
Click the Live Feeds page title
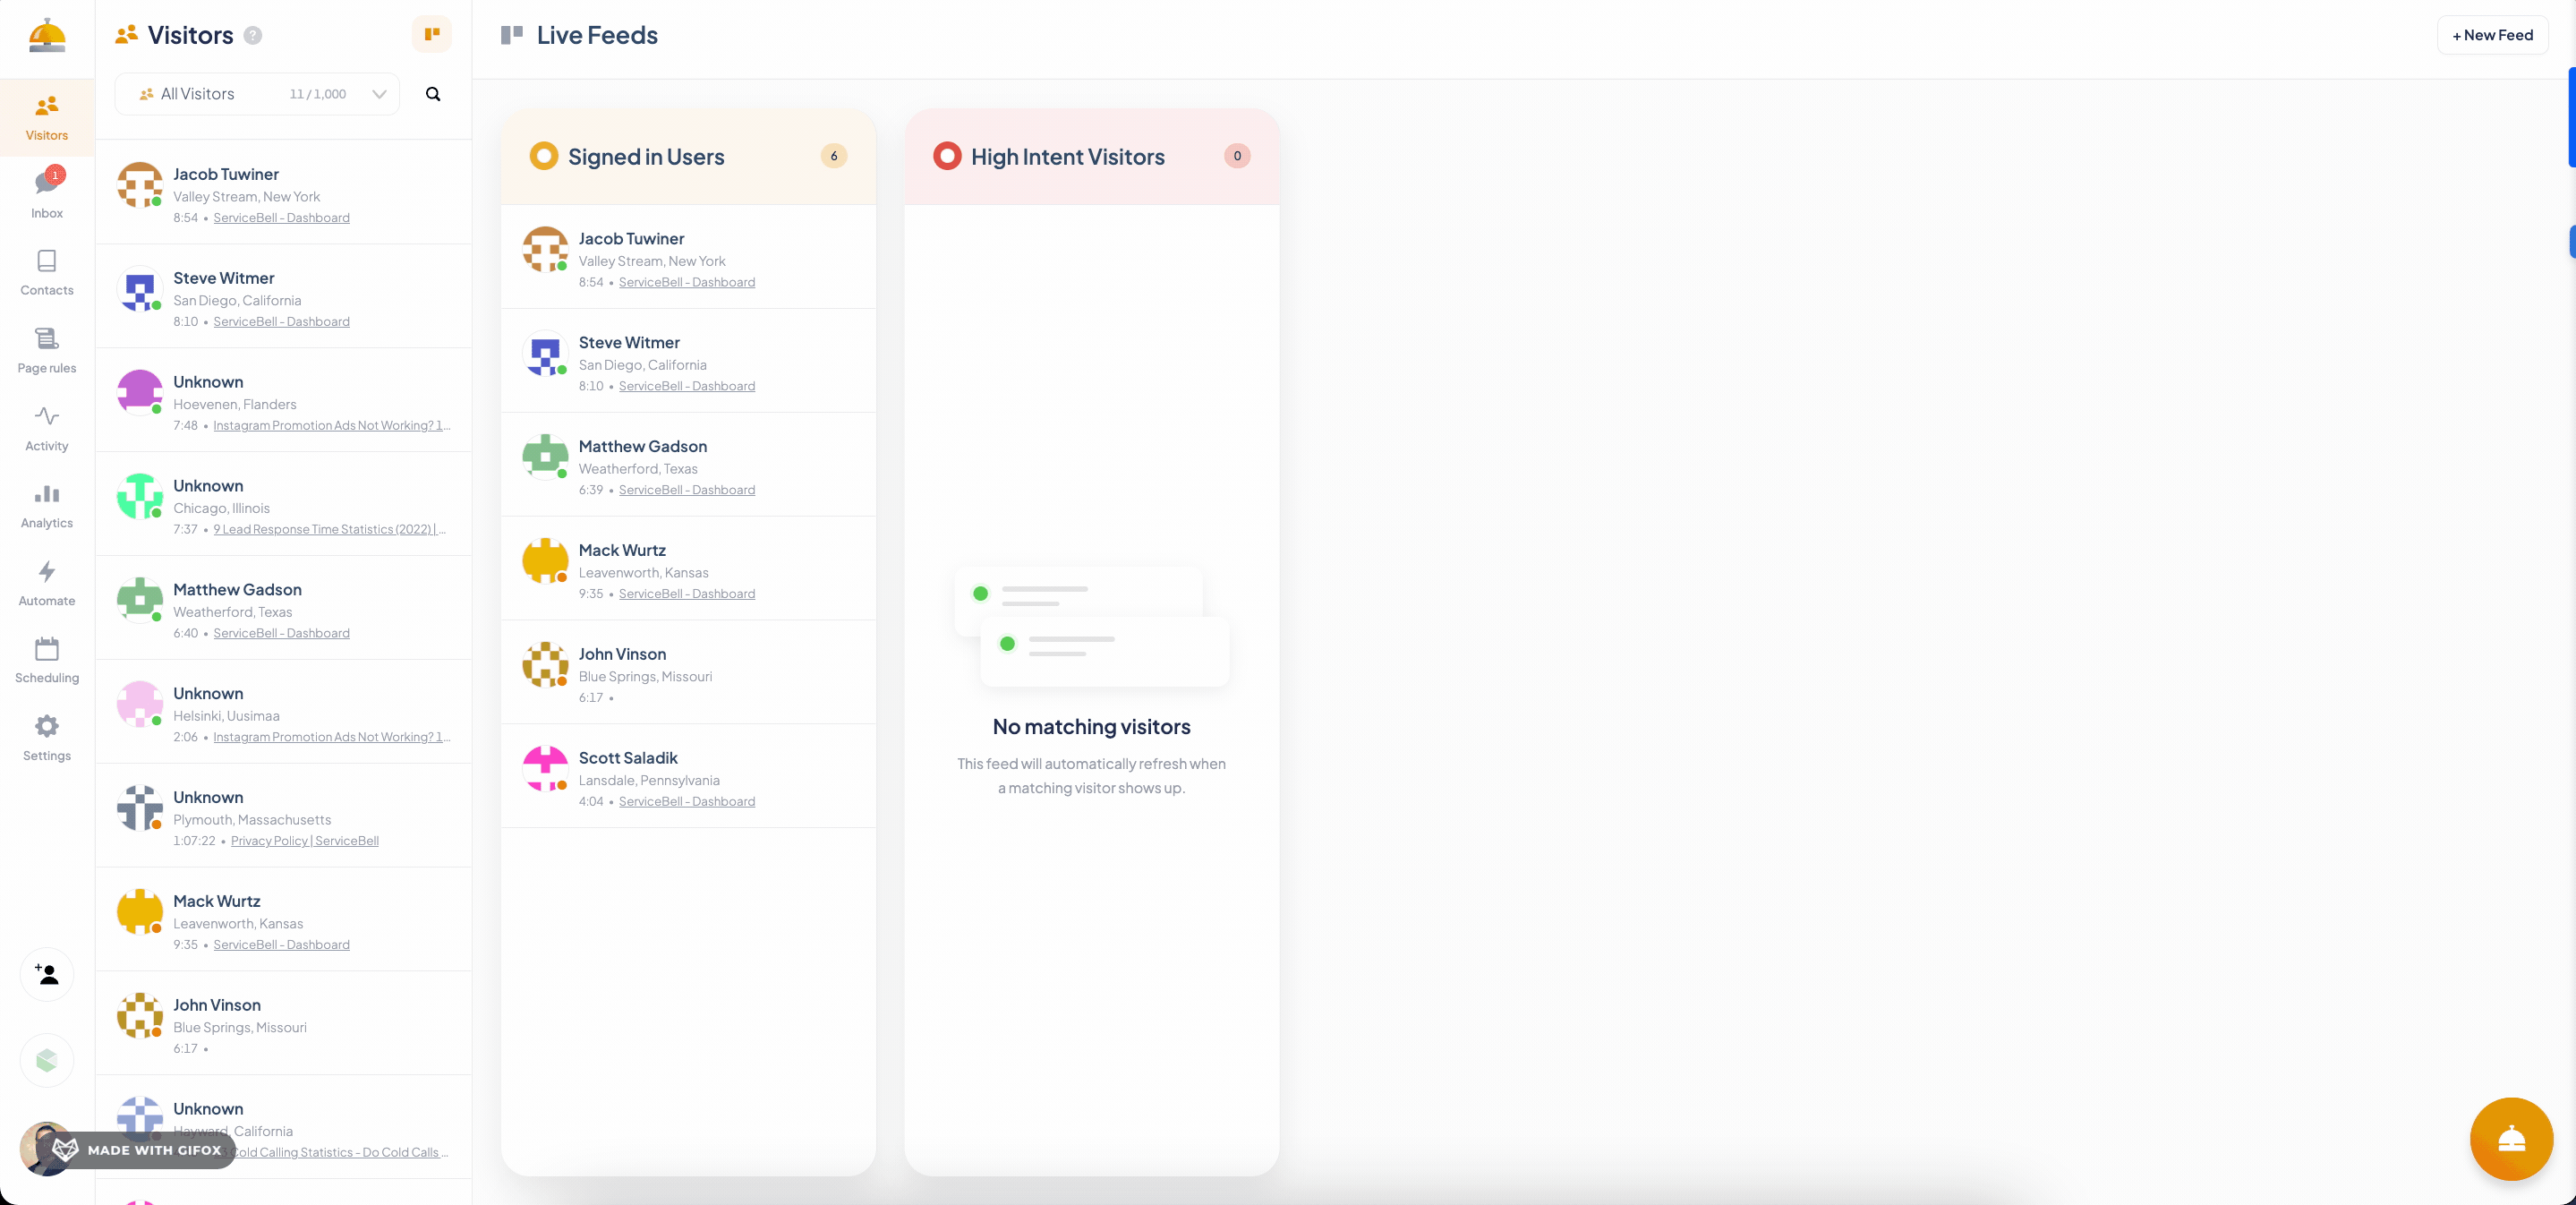597,35
